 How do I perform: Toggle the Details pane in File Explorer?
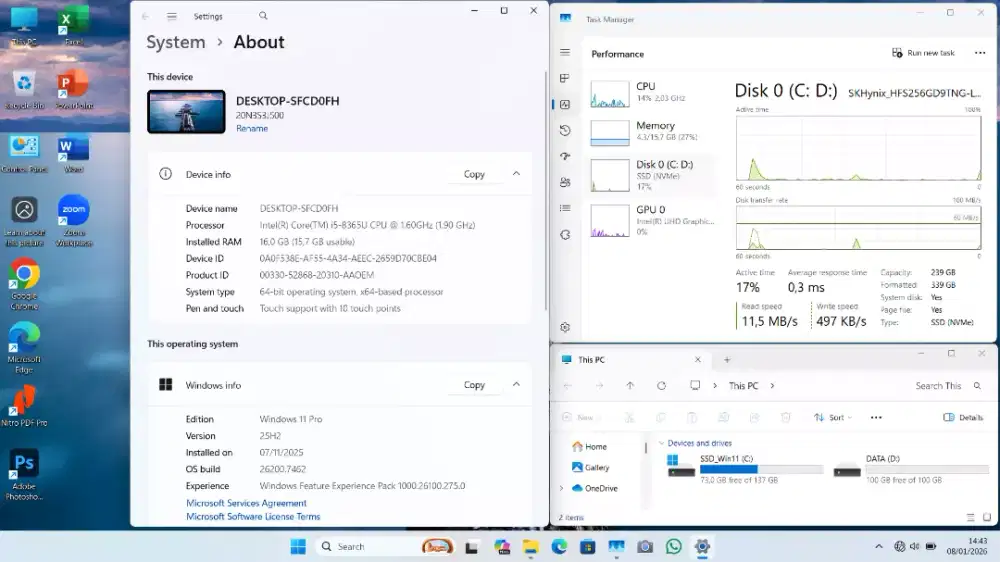[x=964, y=417]
